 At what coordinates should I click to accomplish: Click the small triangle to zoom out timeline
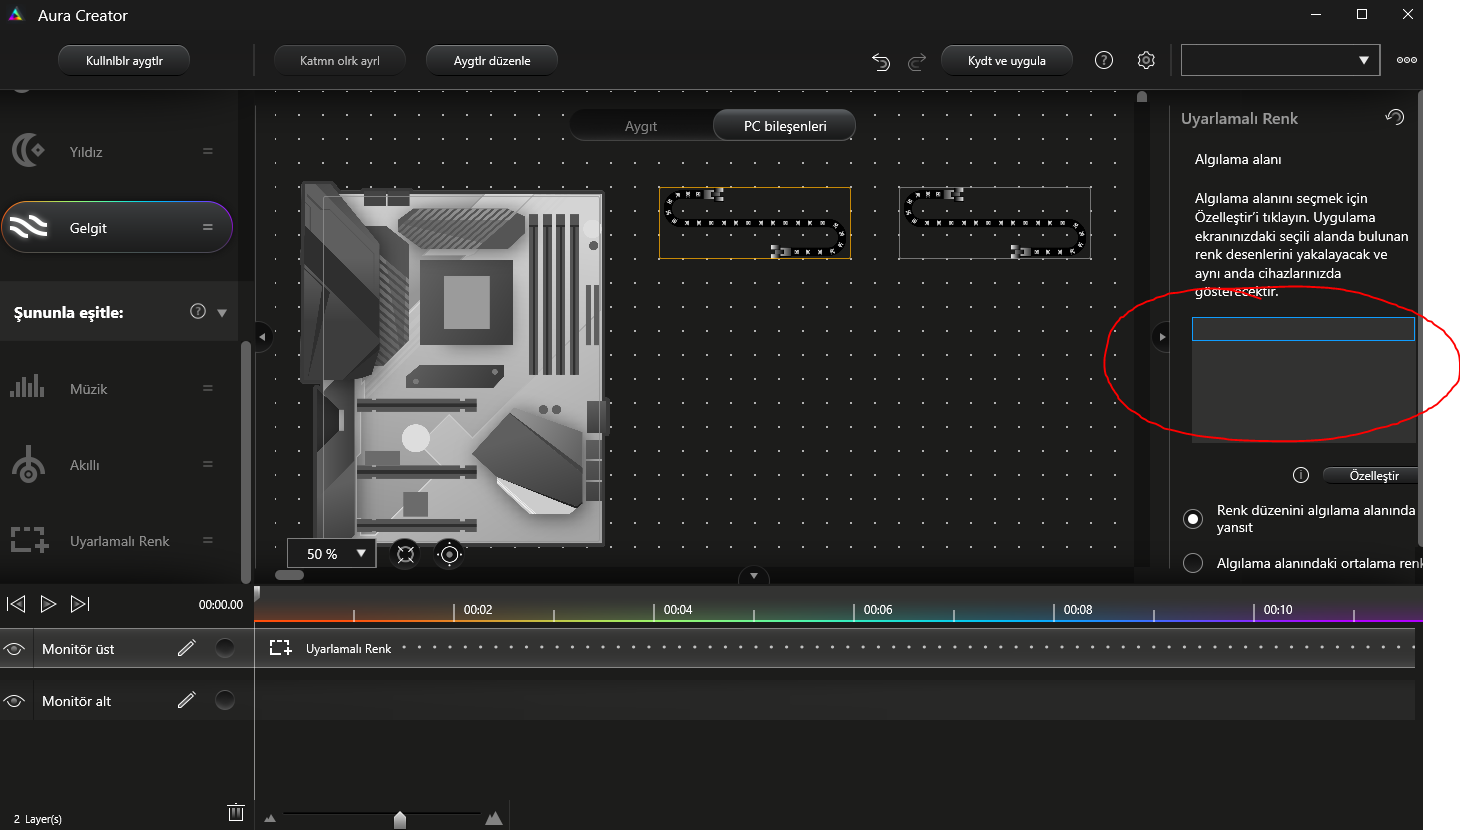coord(270,819)
